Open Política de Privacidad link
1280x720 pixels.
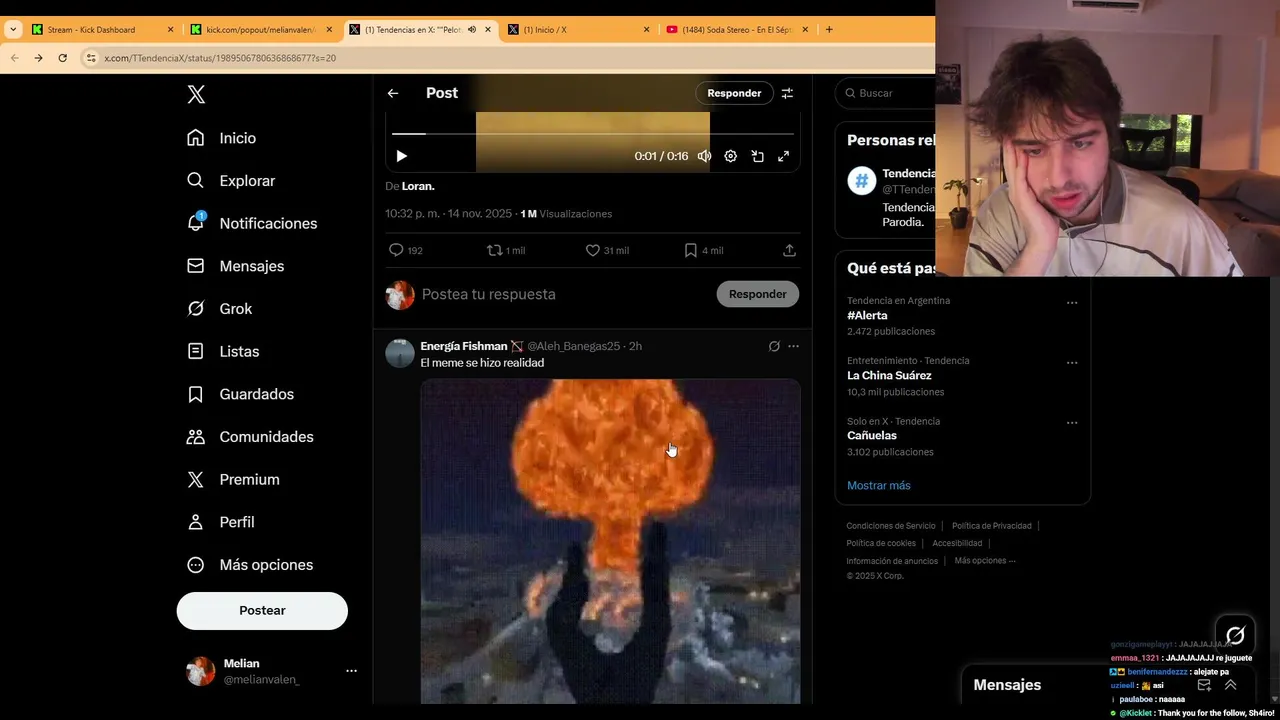[x=991, y=526]
